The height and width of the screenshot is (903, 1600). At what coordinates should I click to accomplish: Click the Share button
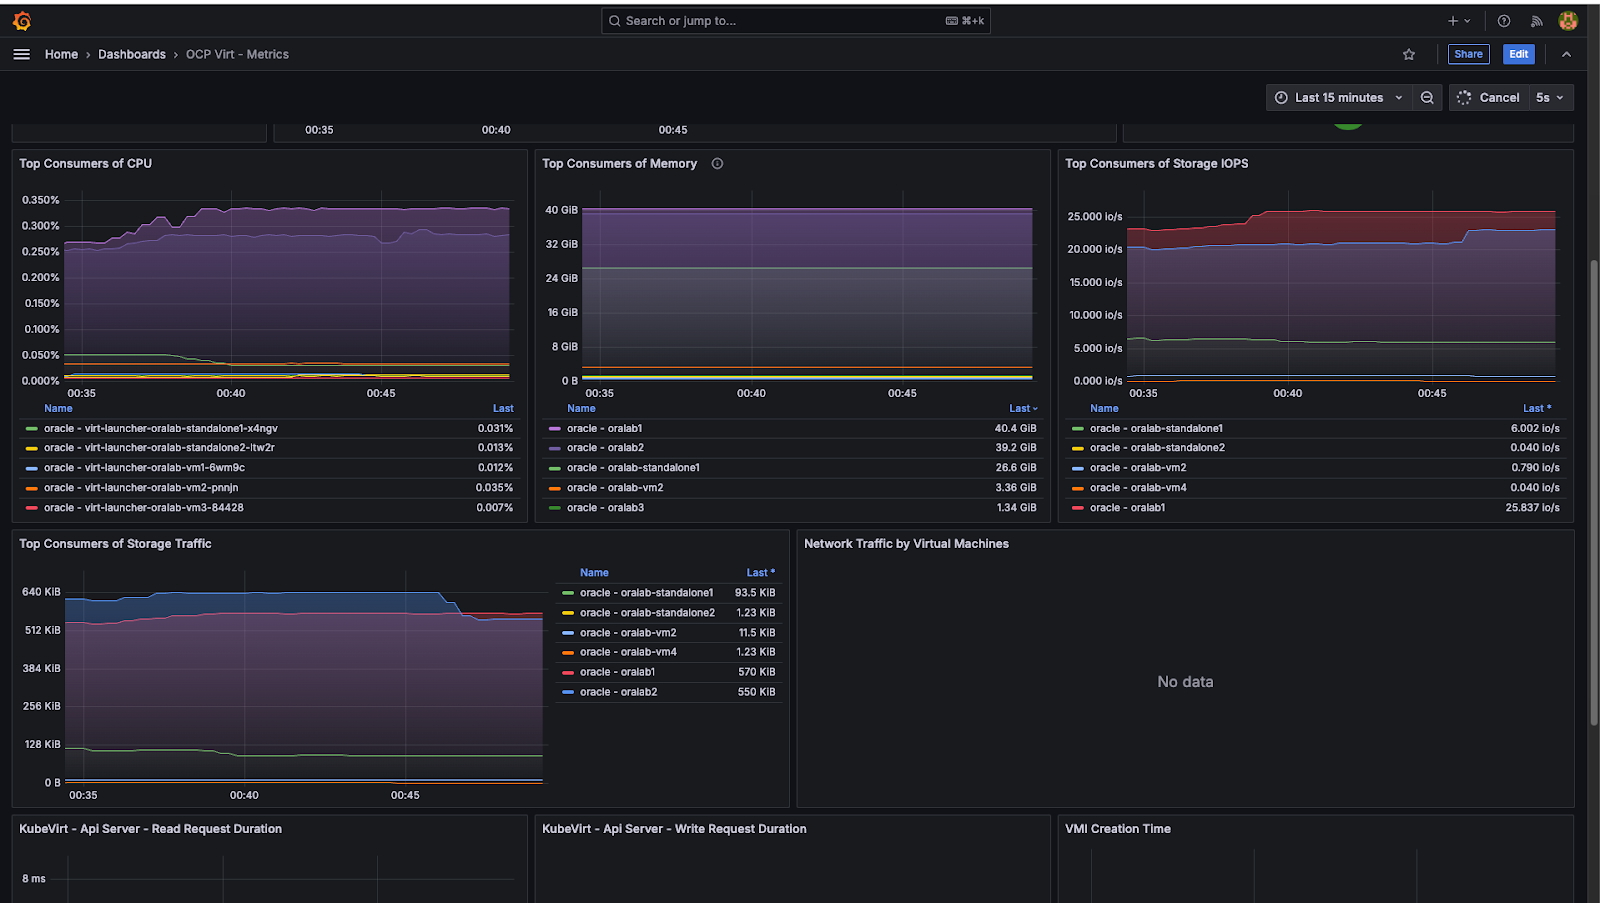[1468, 54]
